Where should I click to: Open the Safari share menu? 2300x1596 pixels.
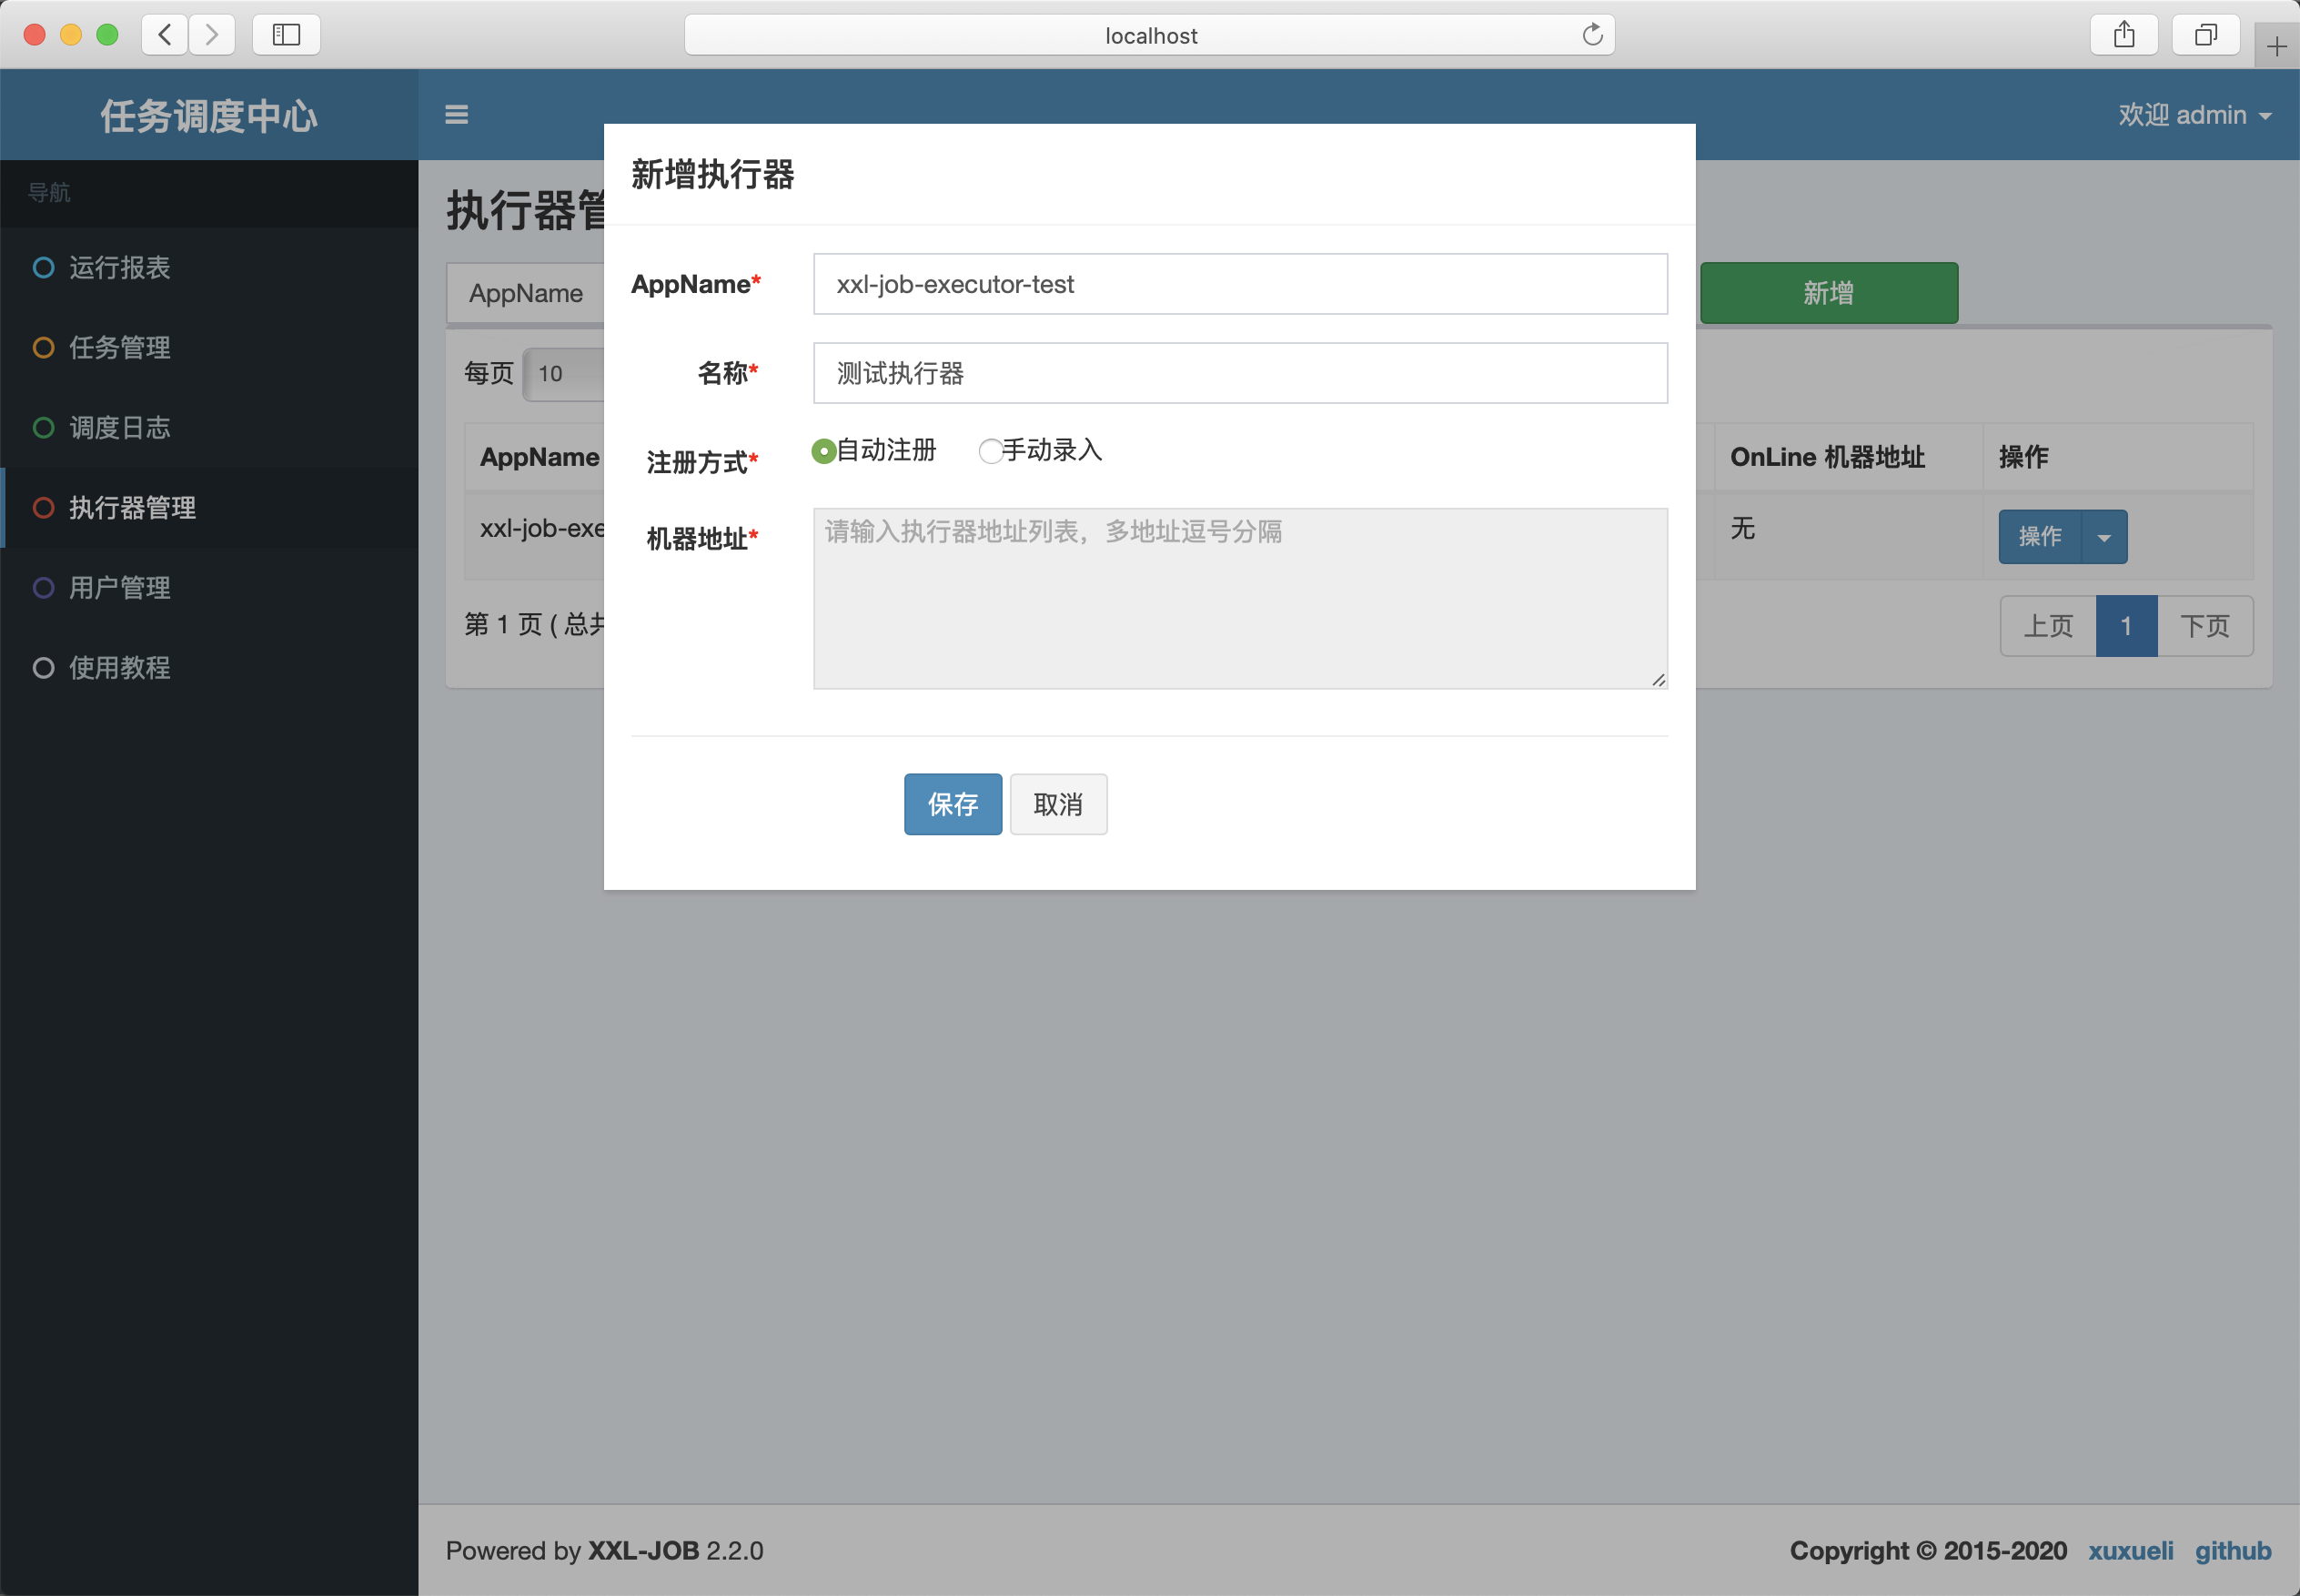pos(2124,35)
